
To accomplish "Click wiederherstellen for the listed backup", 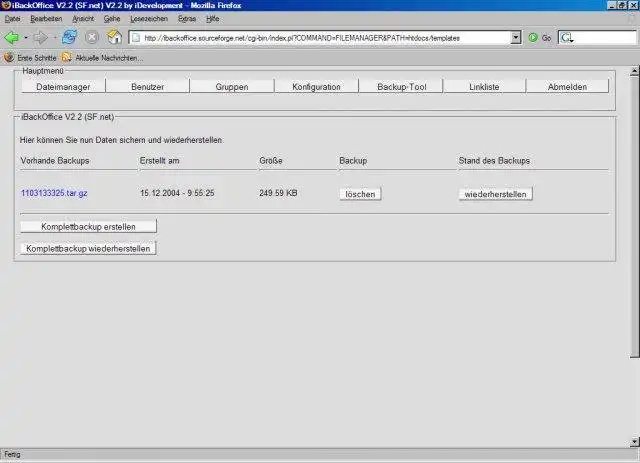I will click(x=496, y=194).
